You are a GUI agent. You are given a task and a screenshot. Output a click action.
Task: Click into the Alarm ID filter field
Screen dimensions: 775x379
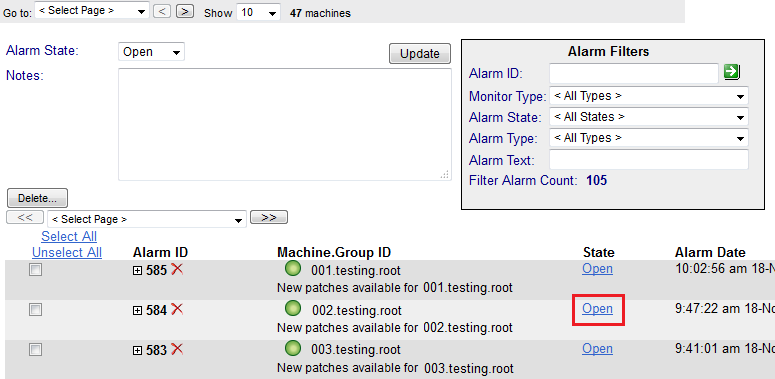634,73
